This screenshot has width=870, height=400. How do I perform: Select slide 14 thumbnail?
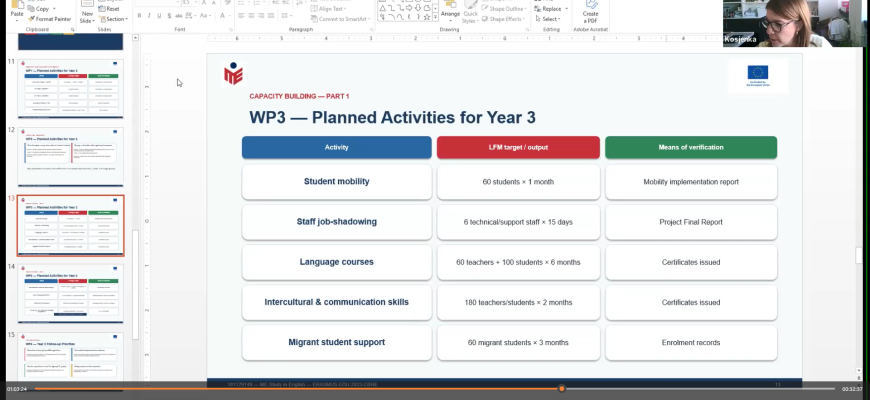[x=70, y=293]
